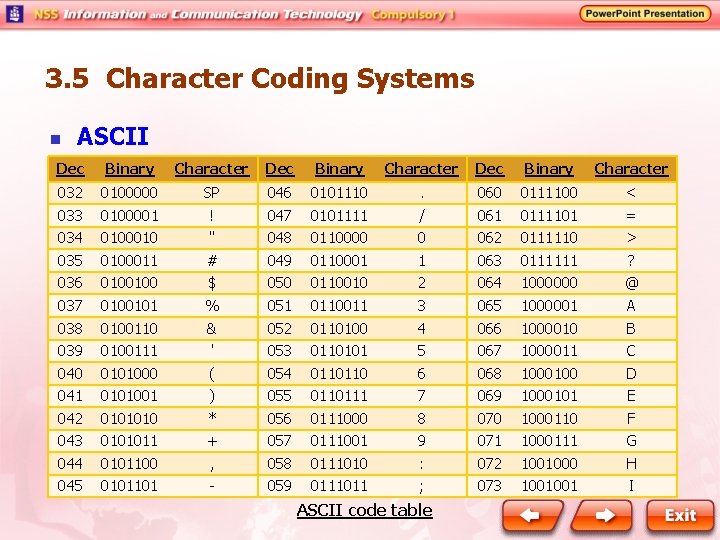This screenshot has width=720, height=540.
Task: Select decimal code '052'
Action: pos(279,329)
